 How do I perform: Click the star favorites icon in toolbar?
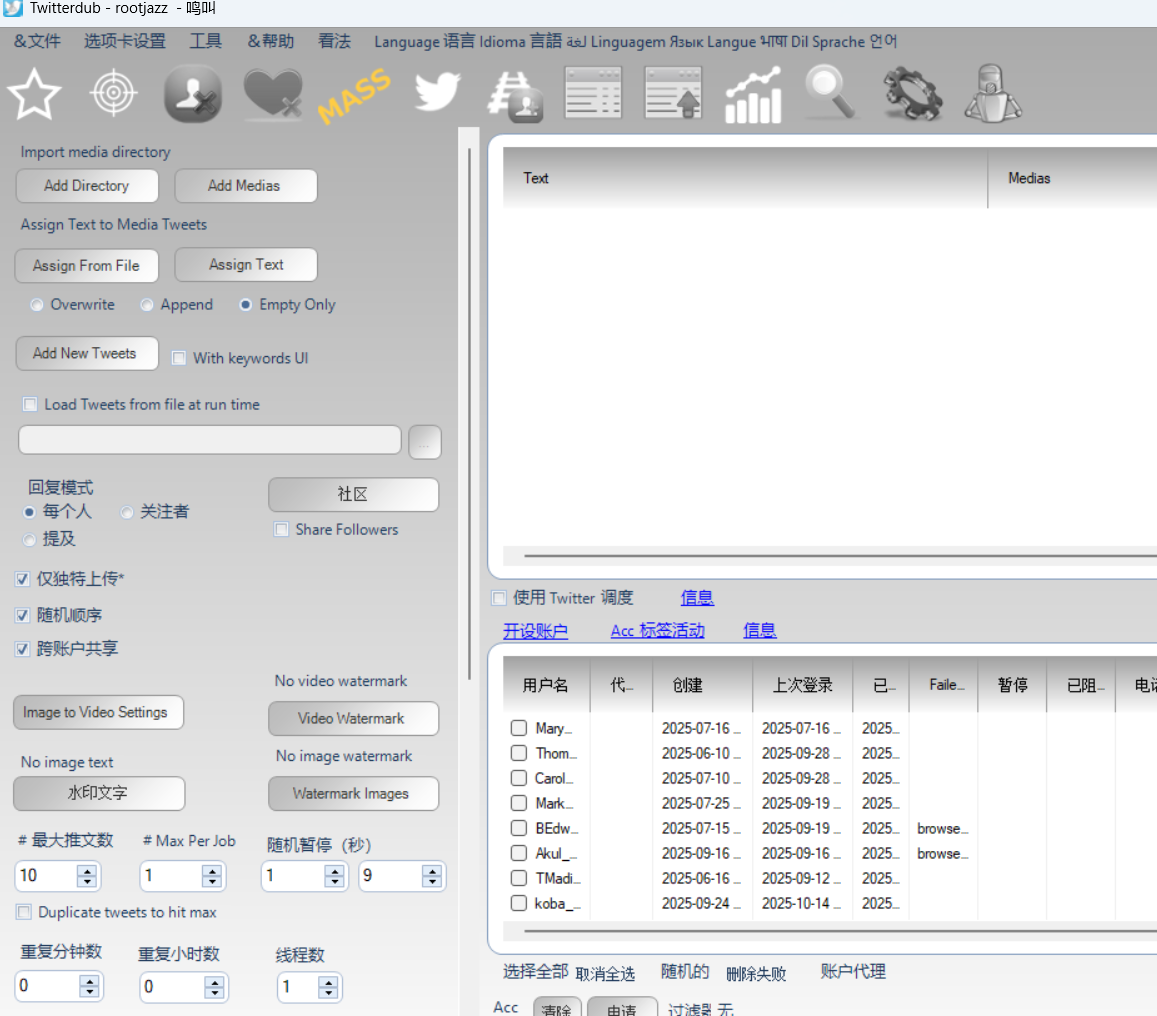[x=35, y=95]
